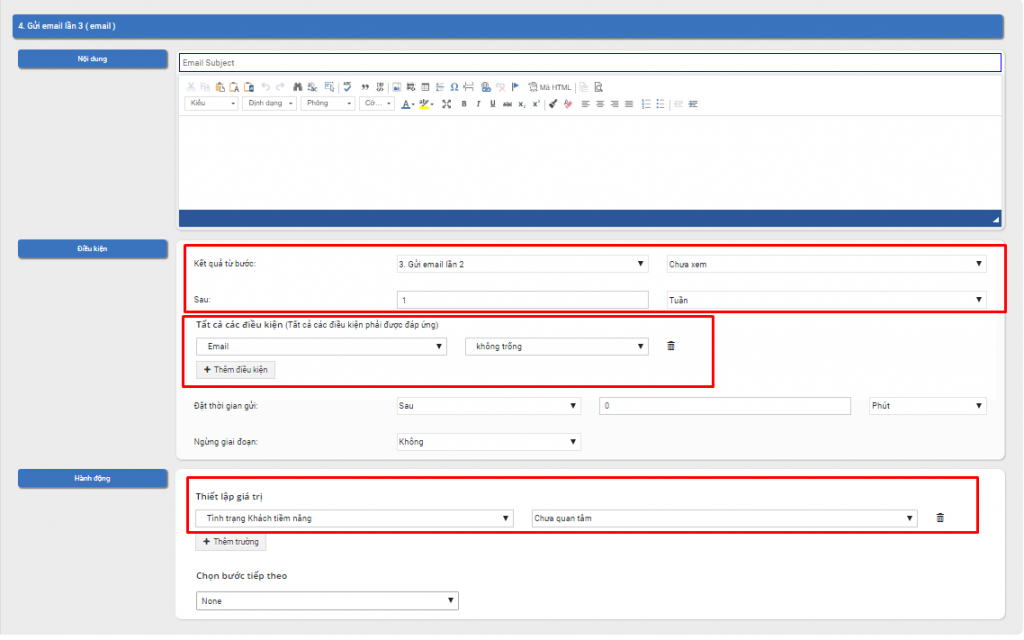Click the Undo arrow icon

265,87
